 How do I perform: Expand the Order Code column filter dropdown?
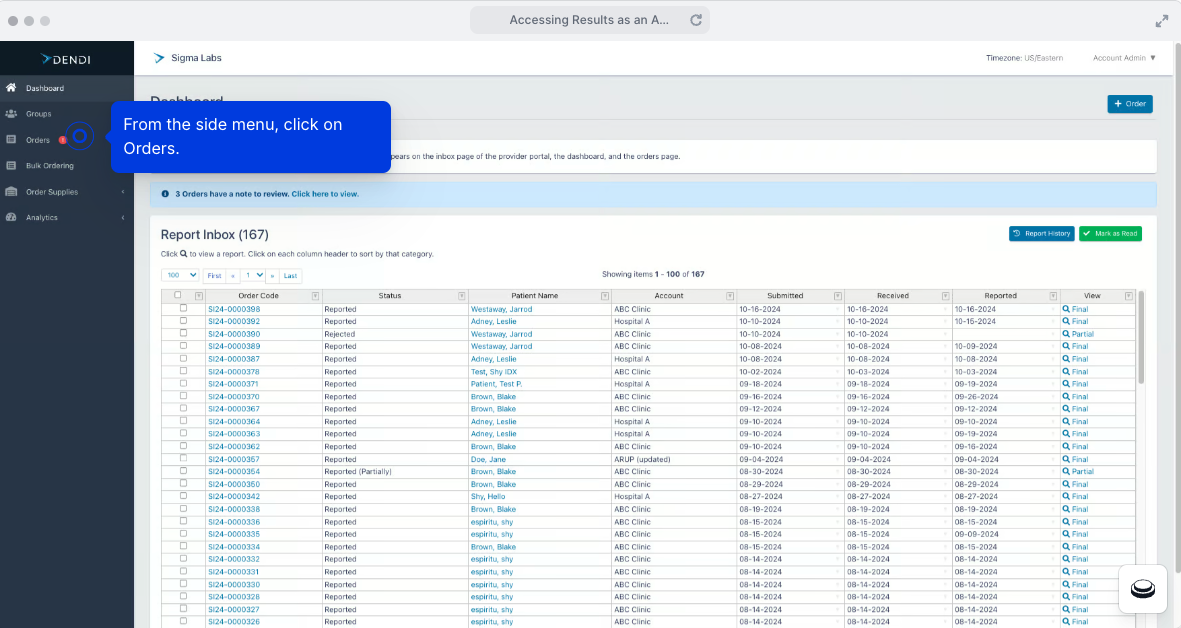317,295
